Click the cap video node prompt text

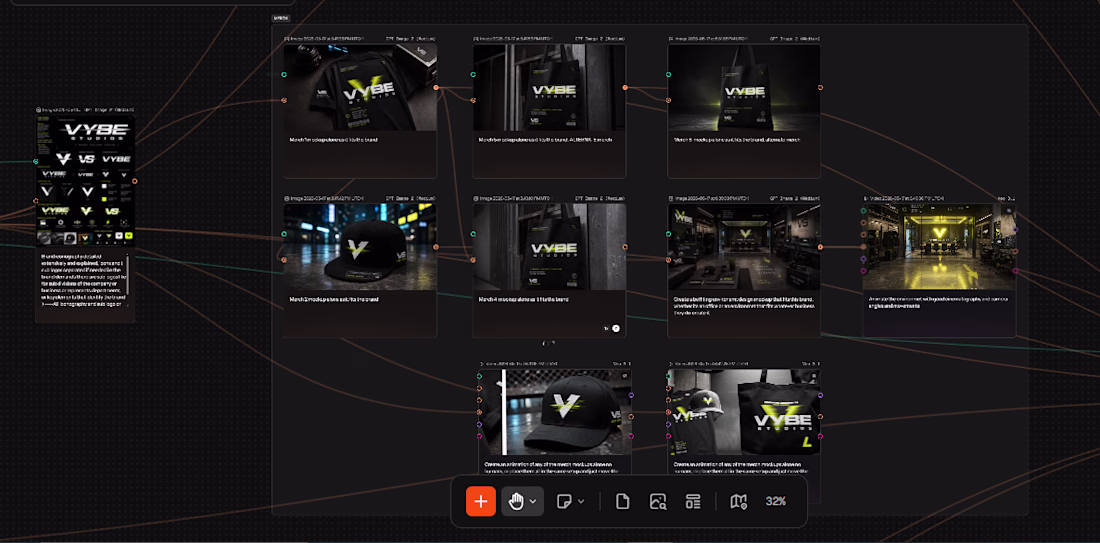click(x=549, y=468)
